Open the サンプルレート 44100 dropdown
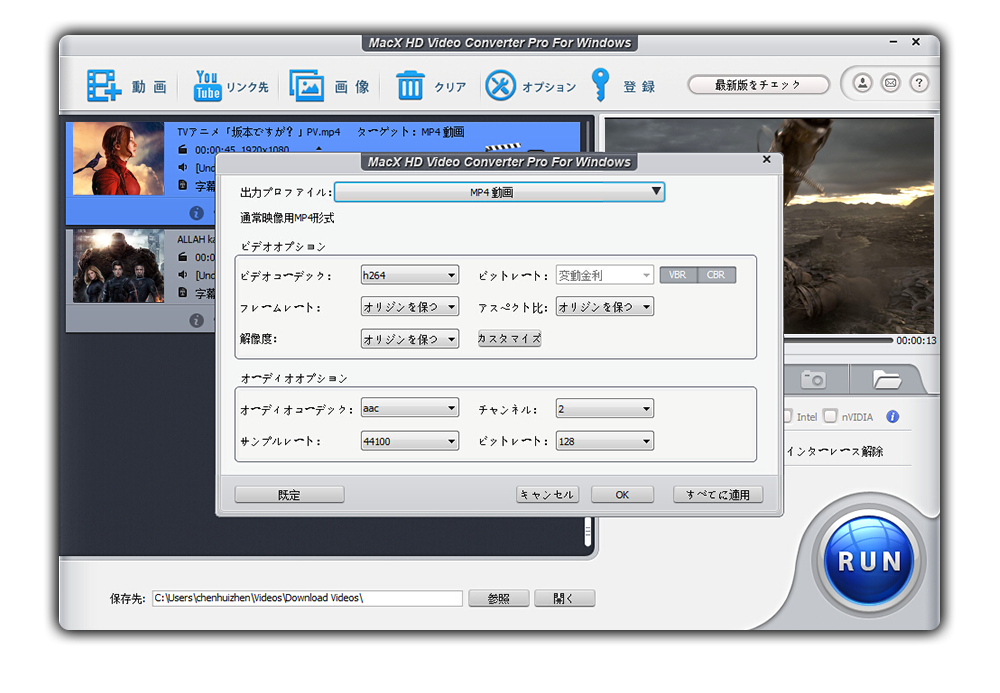The height and width of the screenshot is (693, 1000). pyautogui.click(x=409, y=441)
